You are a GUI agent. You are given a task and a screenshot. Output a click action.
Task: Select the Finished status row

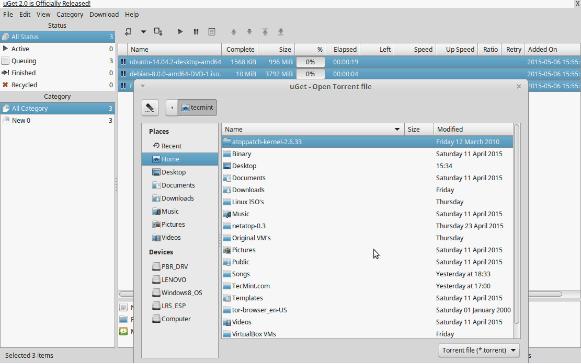[x=57, y=73]
